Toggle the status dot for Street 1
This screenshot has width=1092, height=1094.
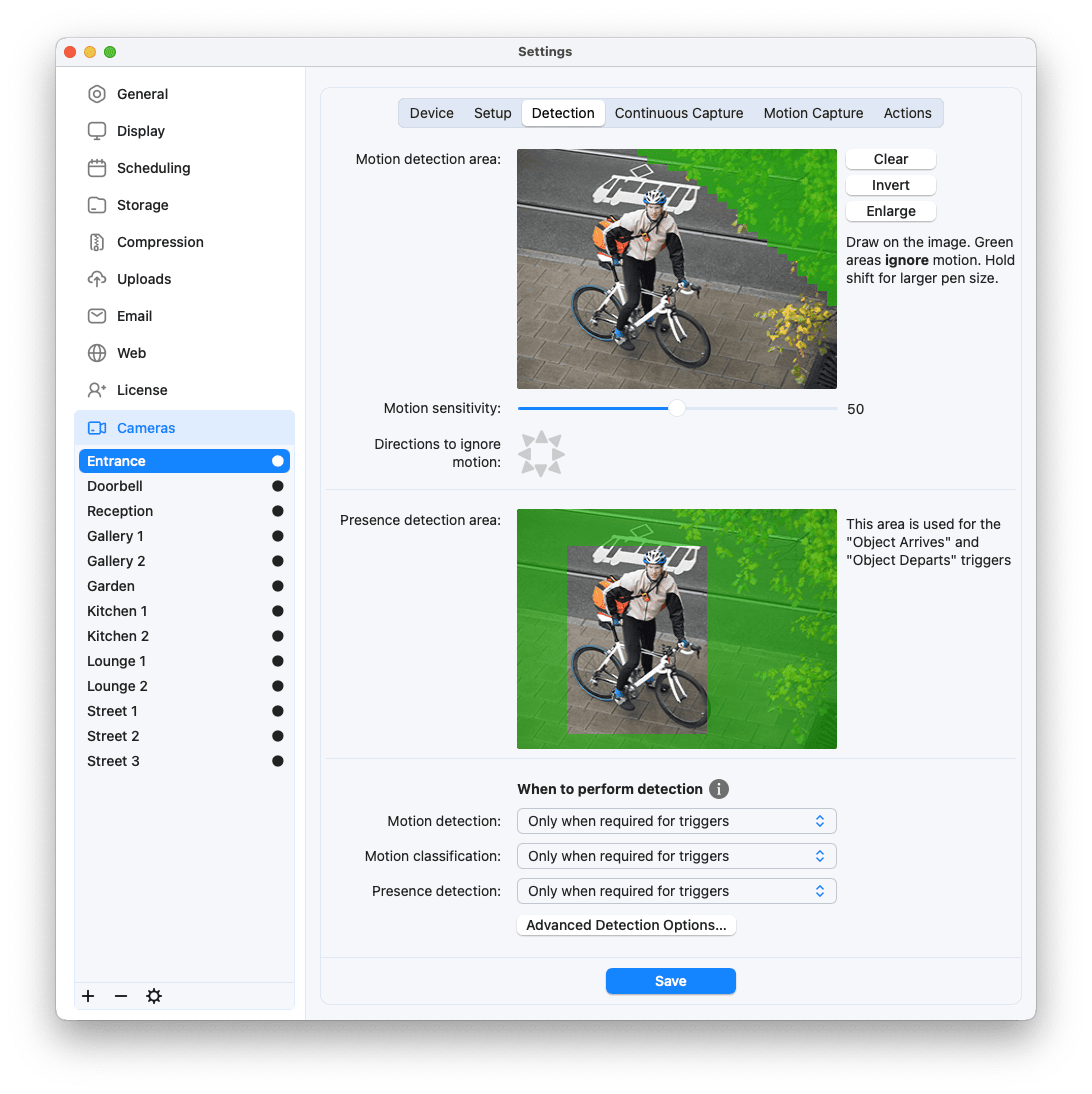(277, 711)
